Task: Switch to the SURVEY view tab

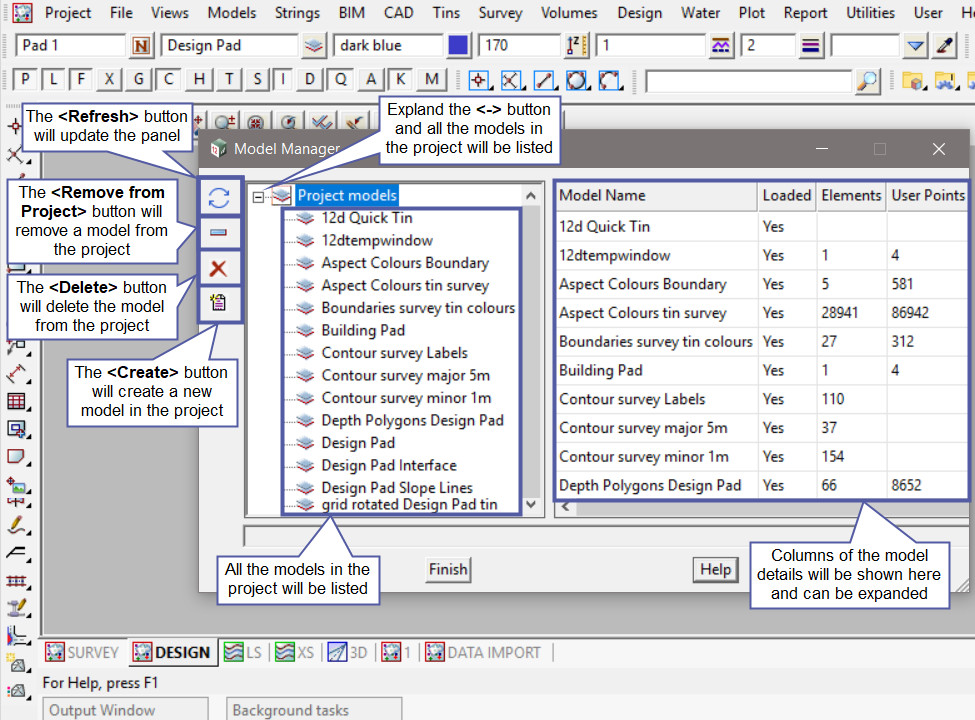Action: pos(82,652)
